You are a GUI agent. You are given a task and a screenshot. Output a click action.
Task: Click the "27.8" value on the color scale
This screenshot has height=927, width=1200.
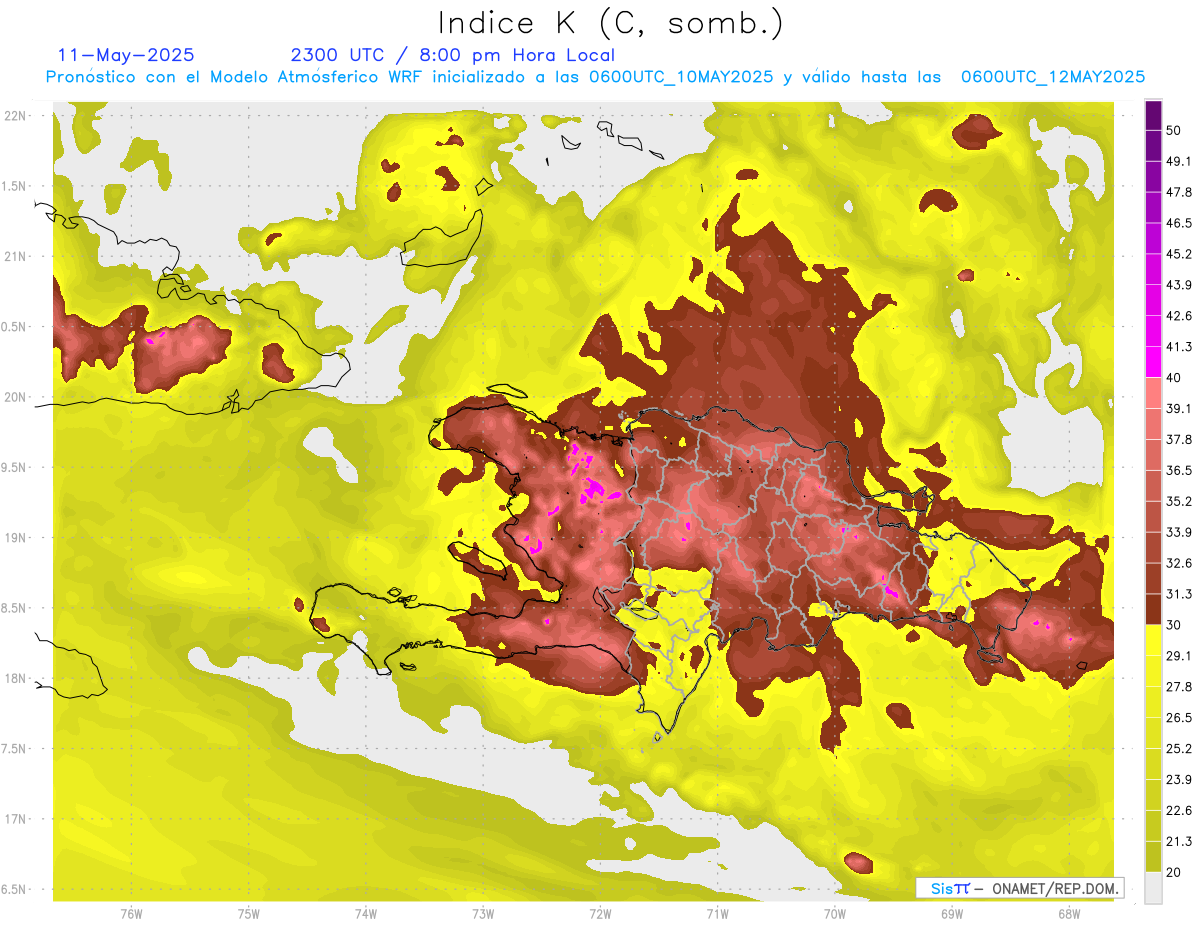tap(1179, 687)
